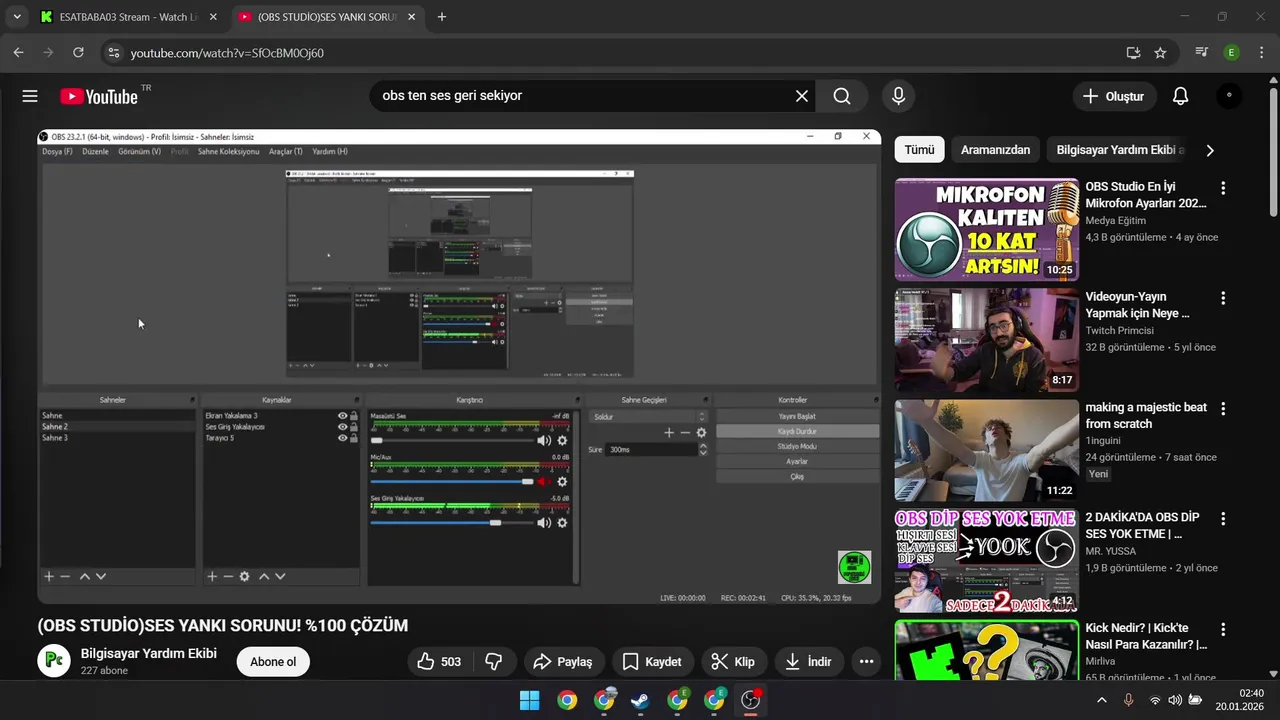Select the Bilgisayar Yardım Ekibi filter chip
This screenshot has width=1280, height=720.
(1120, 150)
